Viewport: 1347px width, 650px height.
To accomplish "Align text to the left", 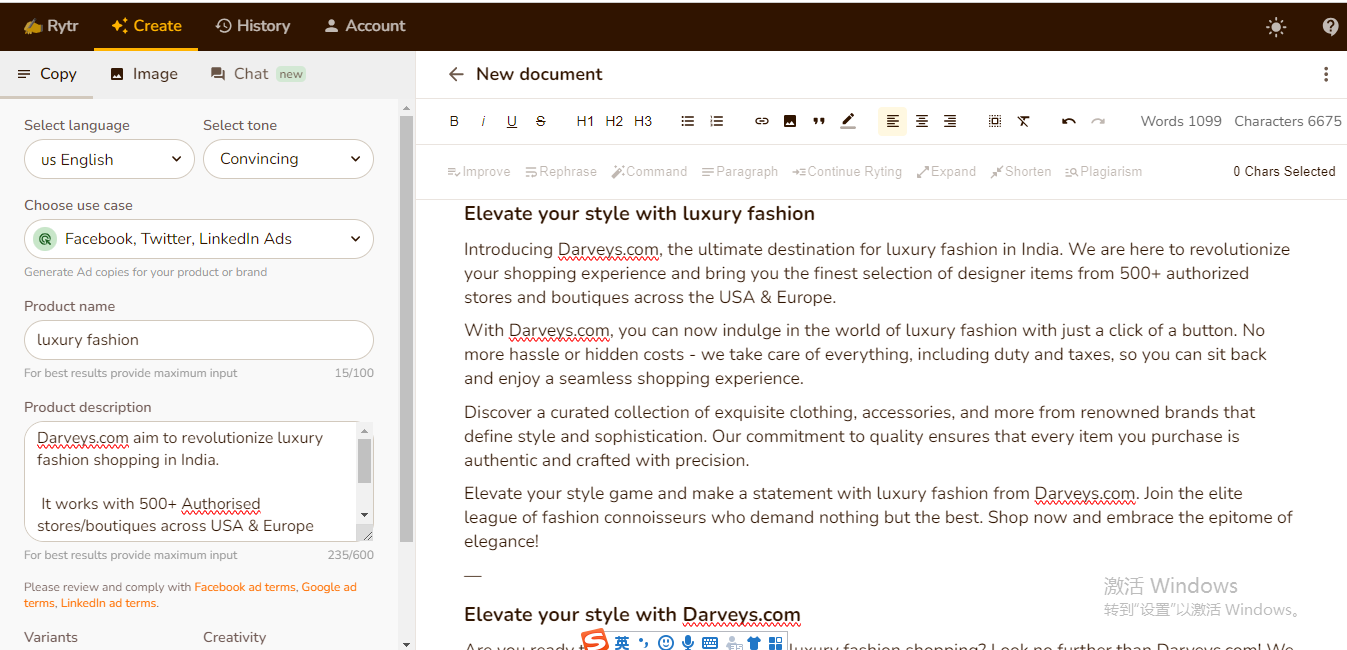I will (893, 121).
